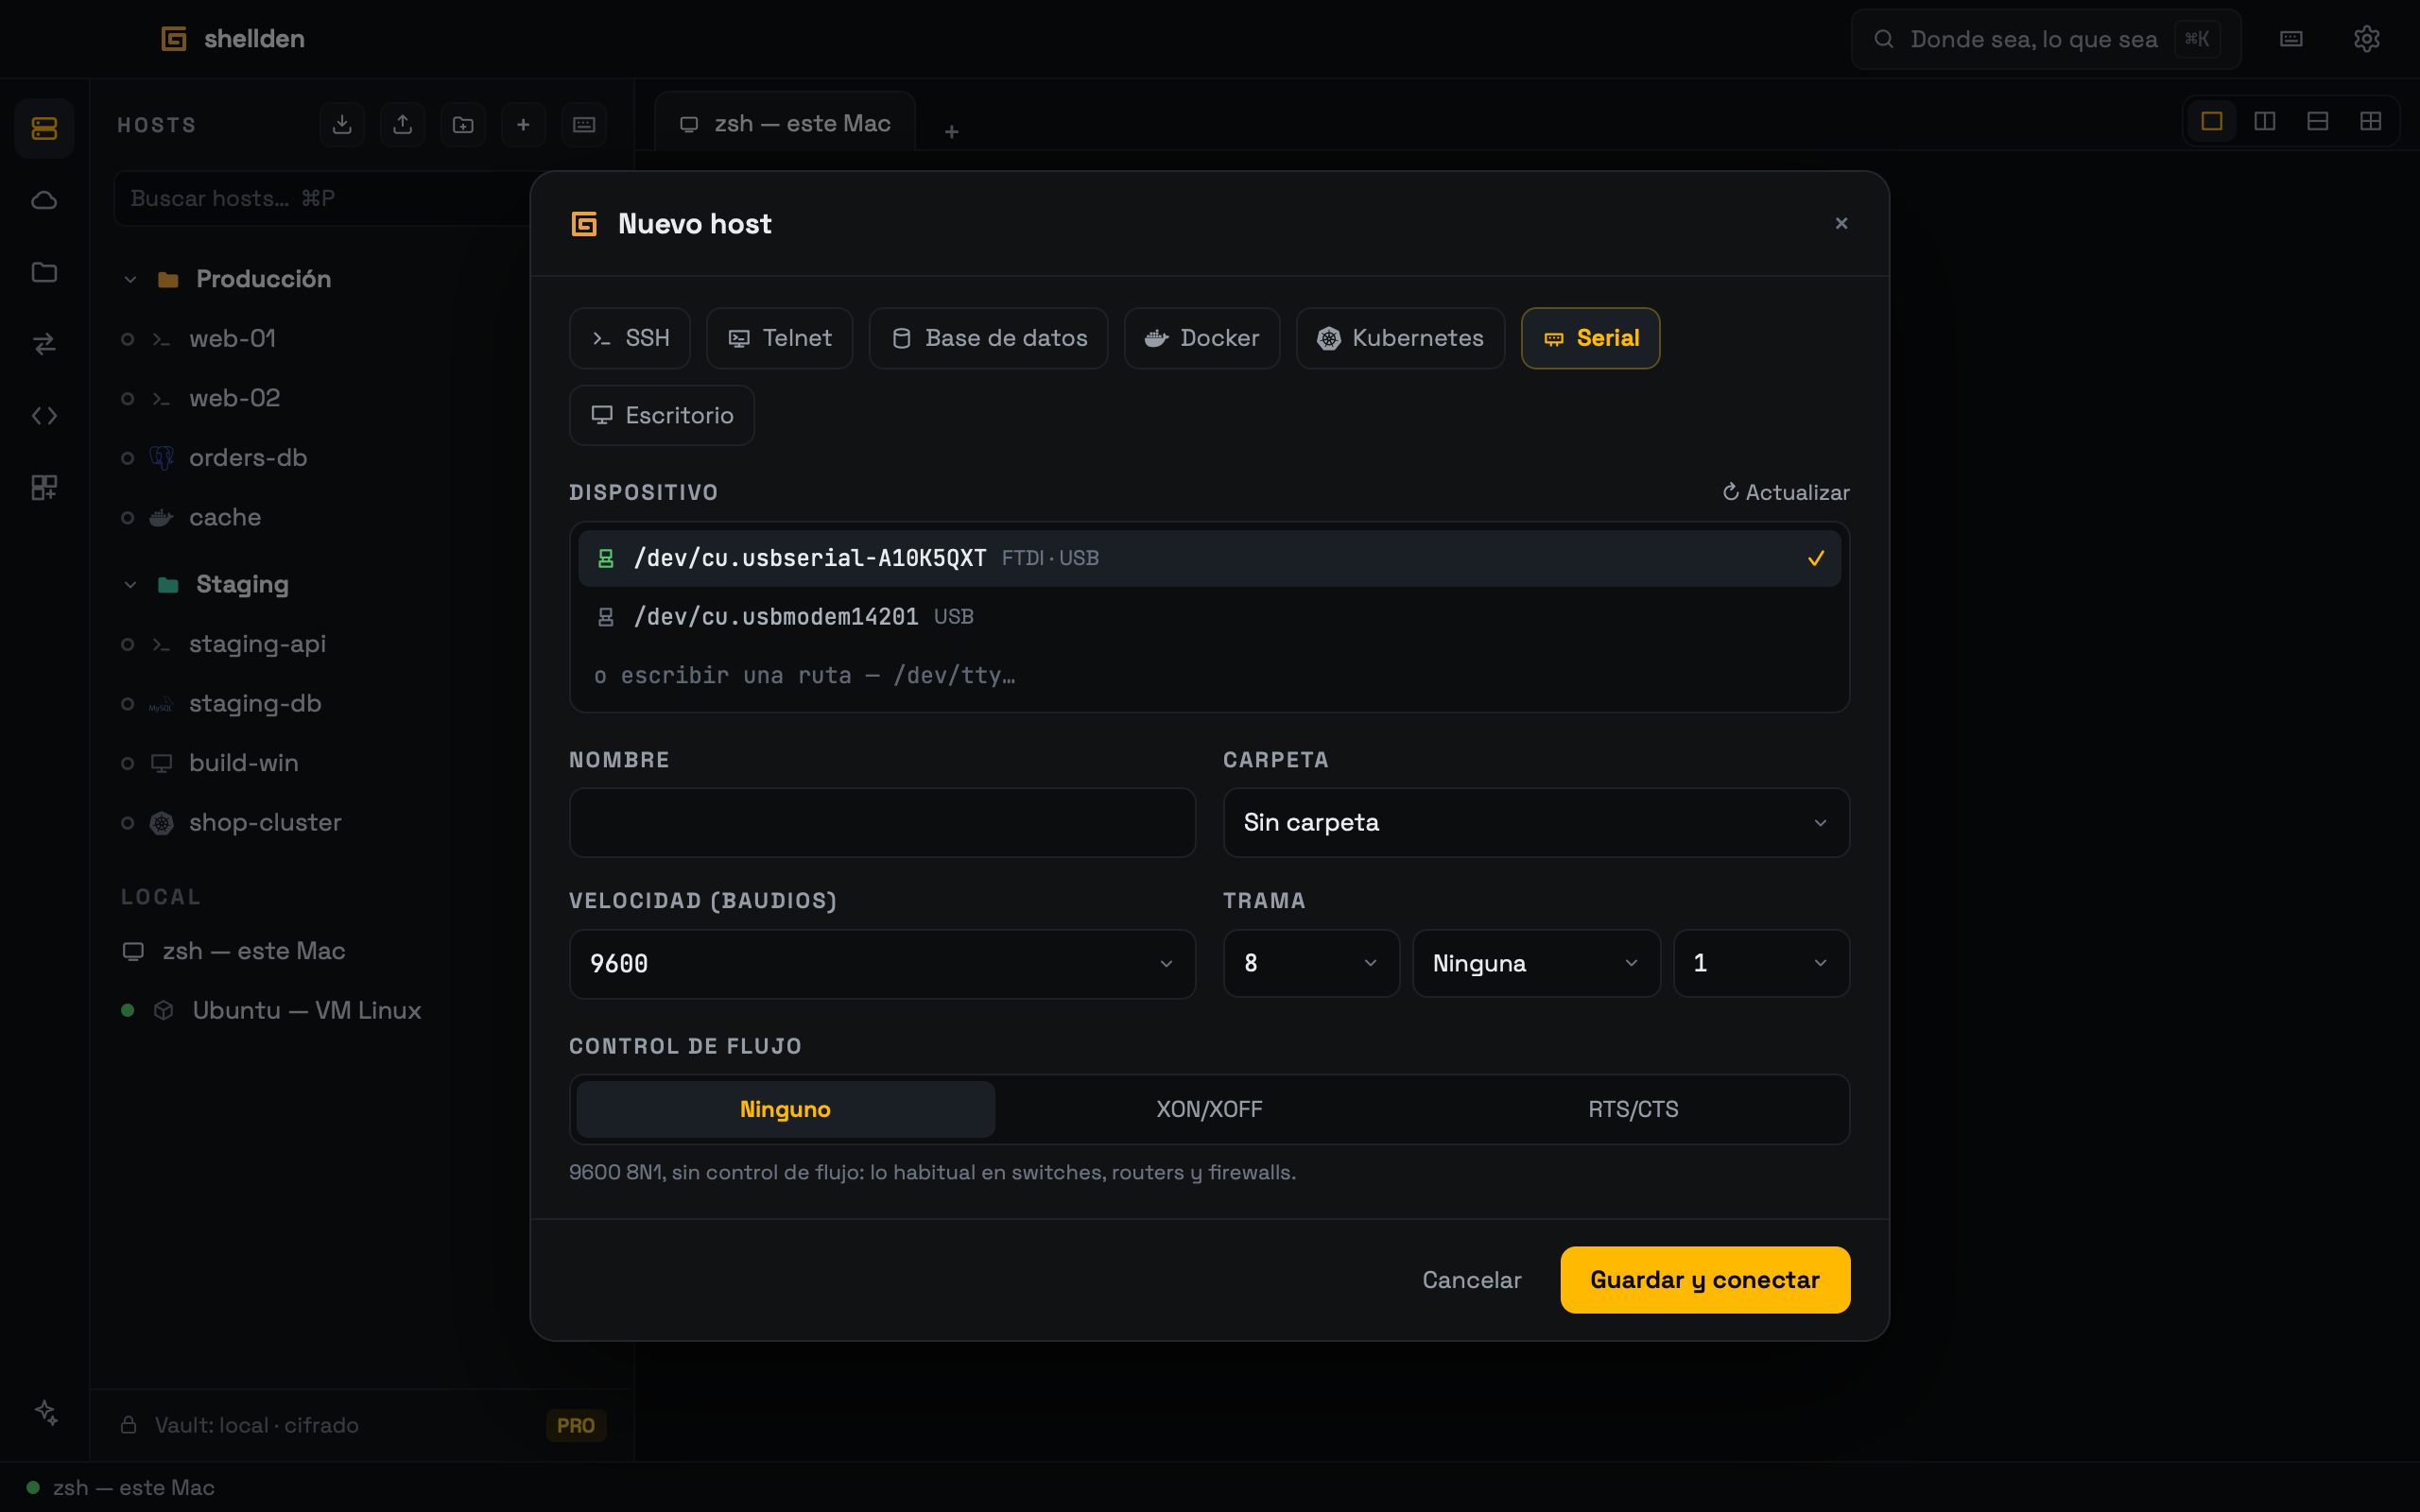Image resolution: width=2420 pixels, height=1512 pixels.
Task: Select the Base de datos host type
Action: pos(988,338)
